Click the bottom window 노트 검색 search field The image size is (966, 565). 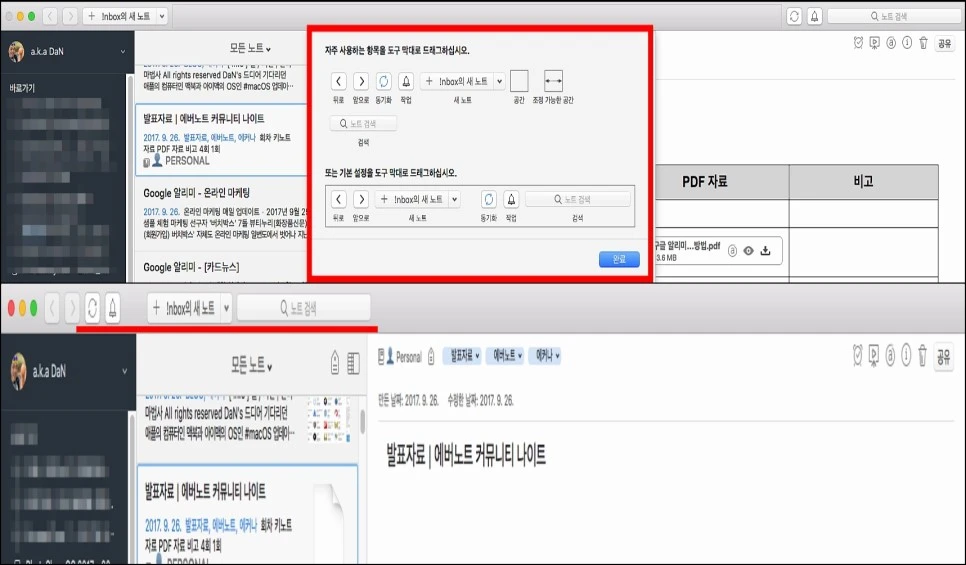[x=304, y=307]
